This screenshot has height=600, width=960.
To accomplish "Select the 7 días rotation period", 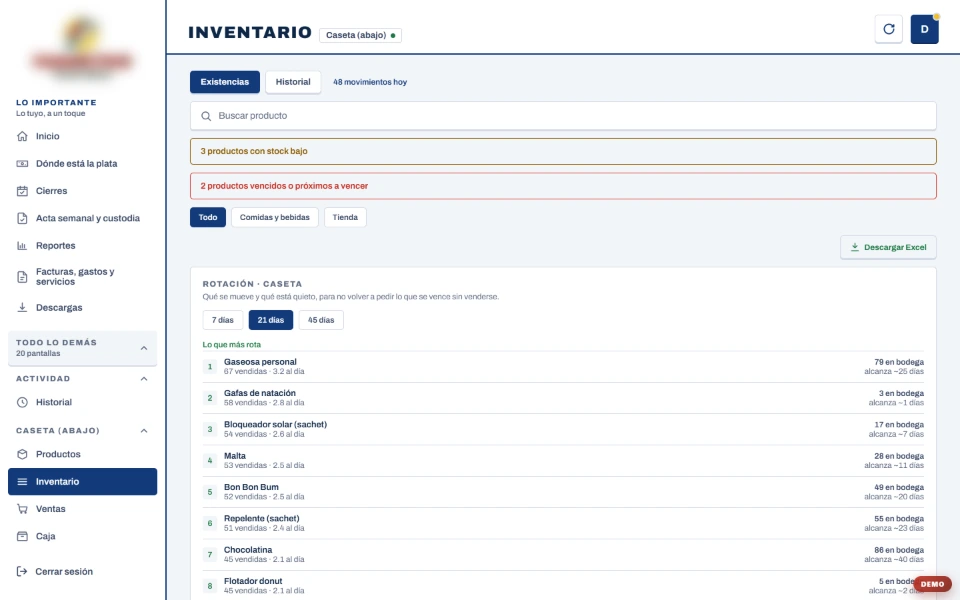I will point(223,320).
